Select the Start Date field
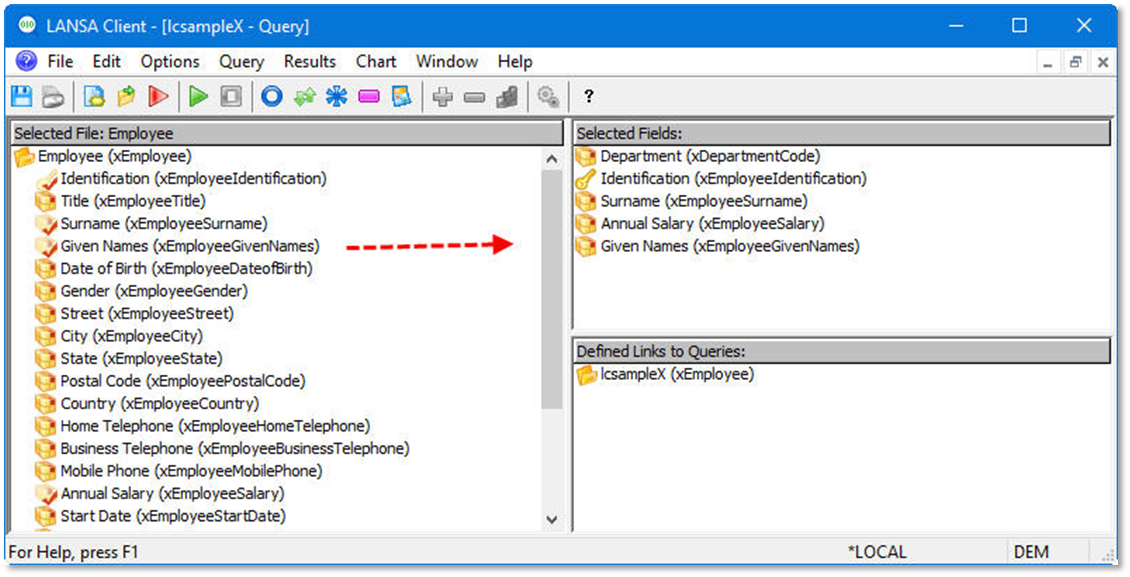 pos(161,516)
